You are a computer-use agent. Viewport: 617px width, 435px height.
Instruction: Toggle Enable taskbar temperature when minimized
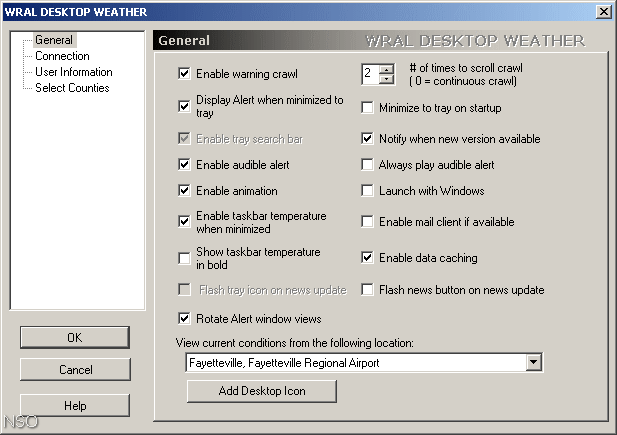[x=184, y=222]
